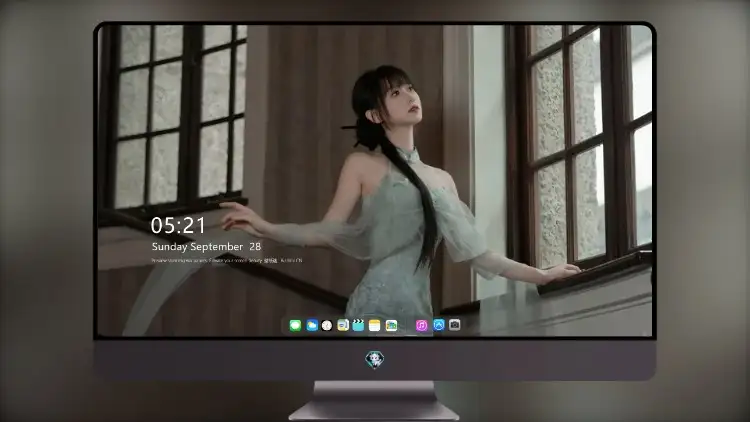Open the gray Camera dock icon

455,325
